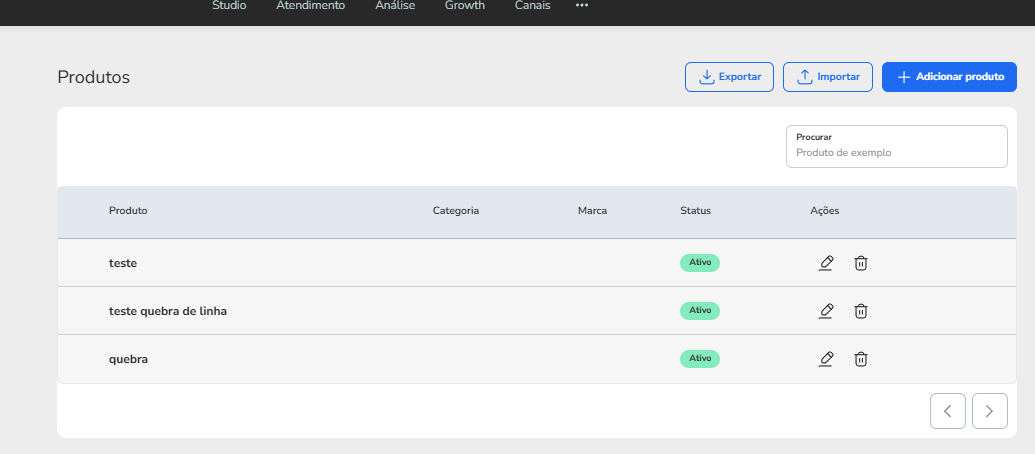
Task: Open the Growth menu
Action: click(x=465, y=5)
